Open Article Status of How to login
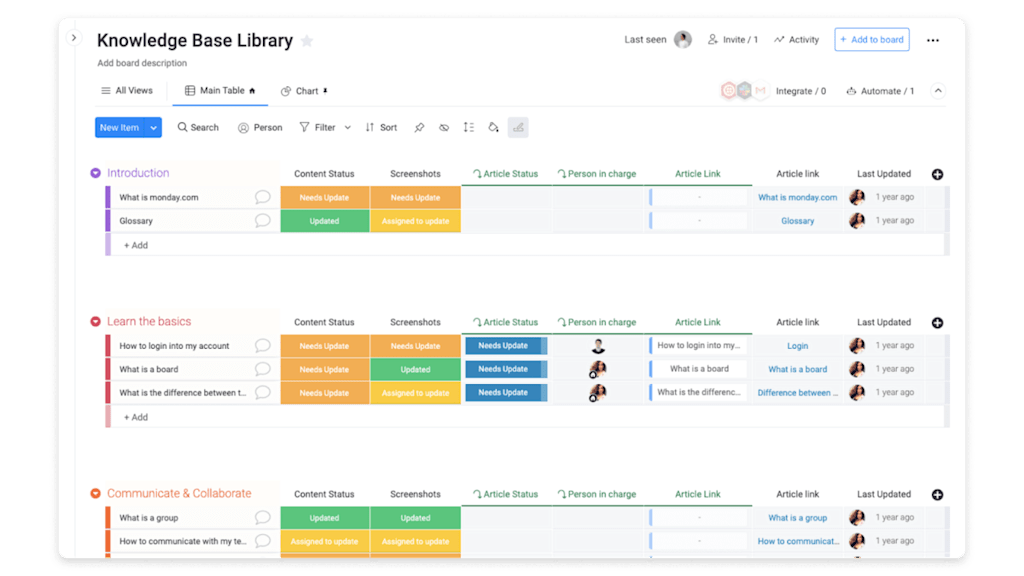Screen dimensions: 1024x576 pyautogui.click(x=506, y=345)
